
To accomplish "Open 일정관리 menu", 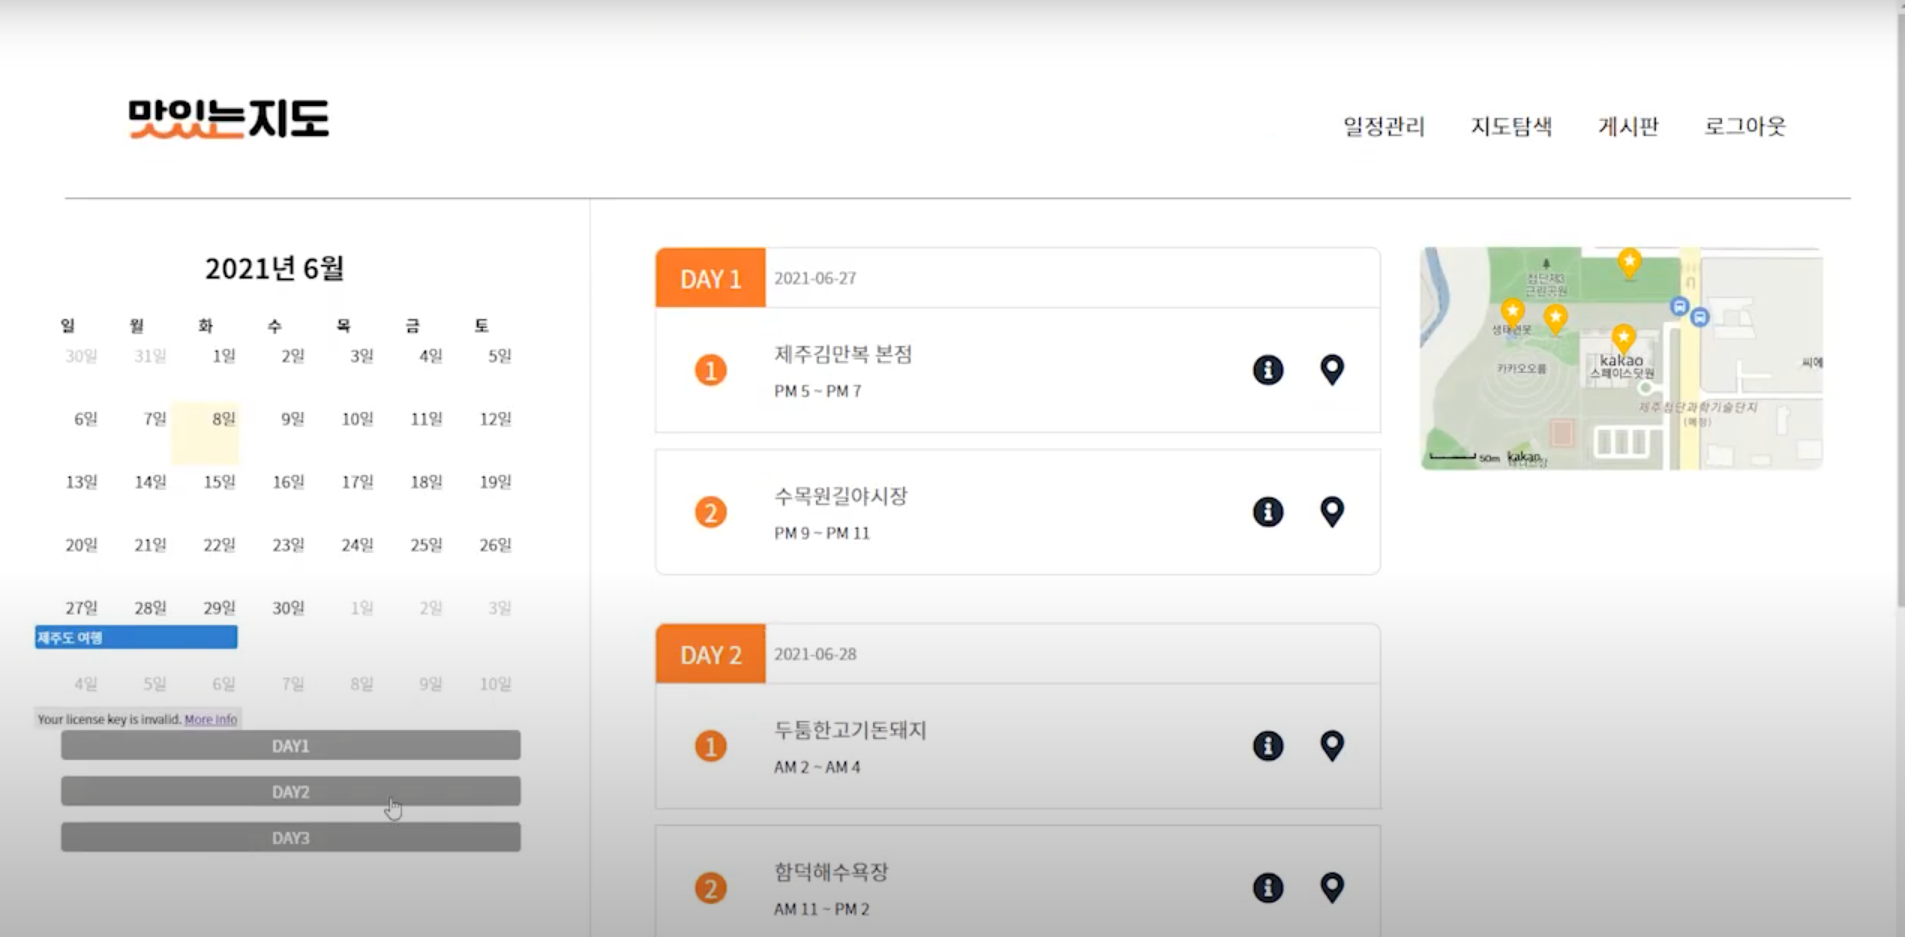I will [1384, 126].
